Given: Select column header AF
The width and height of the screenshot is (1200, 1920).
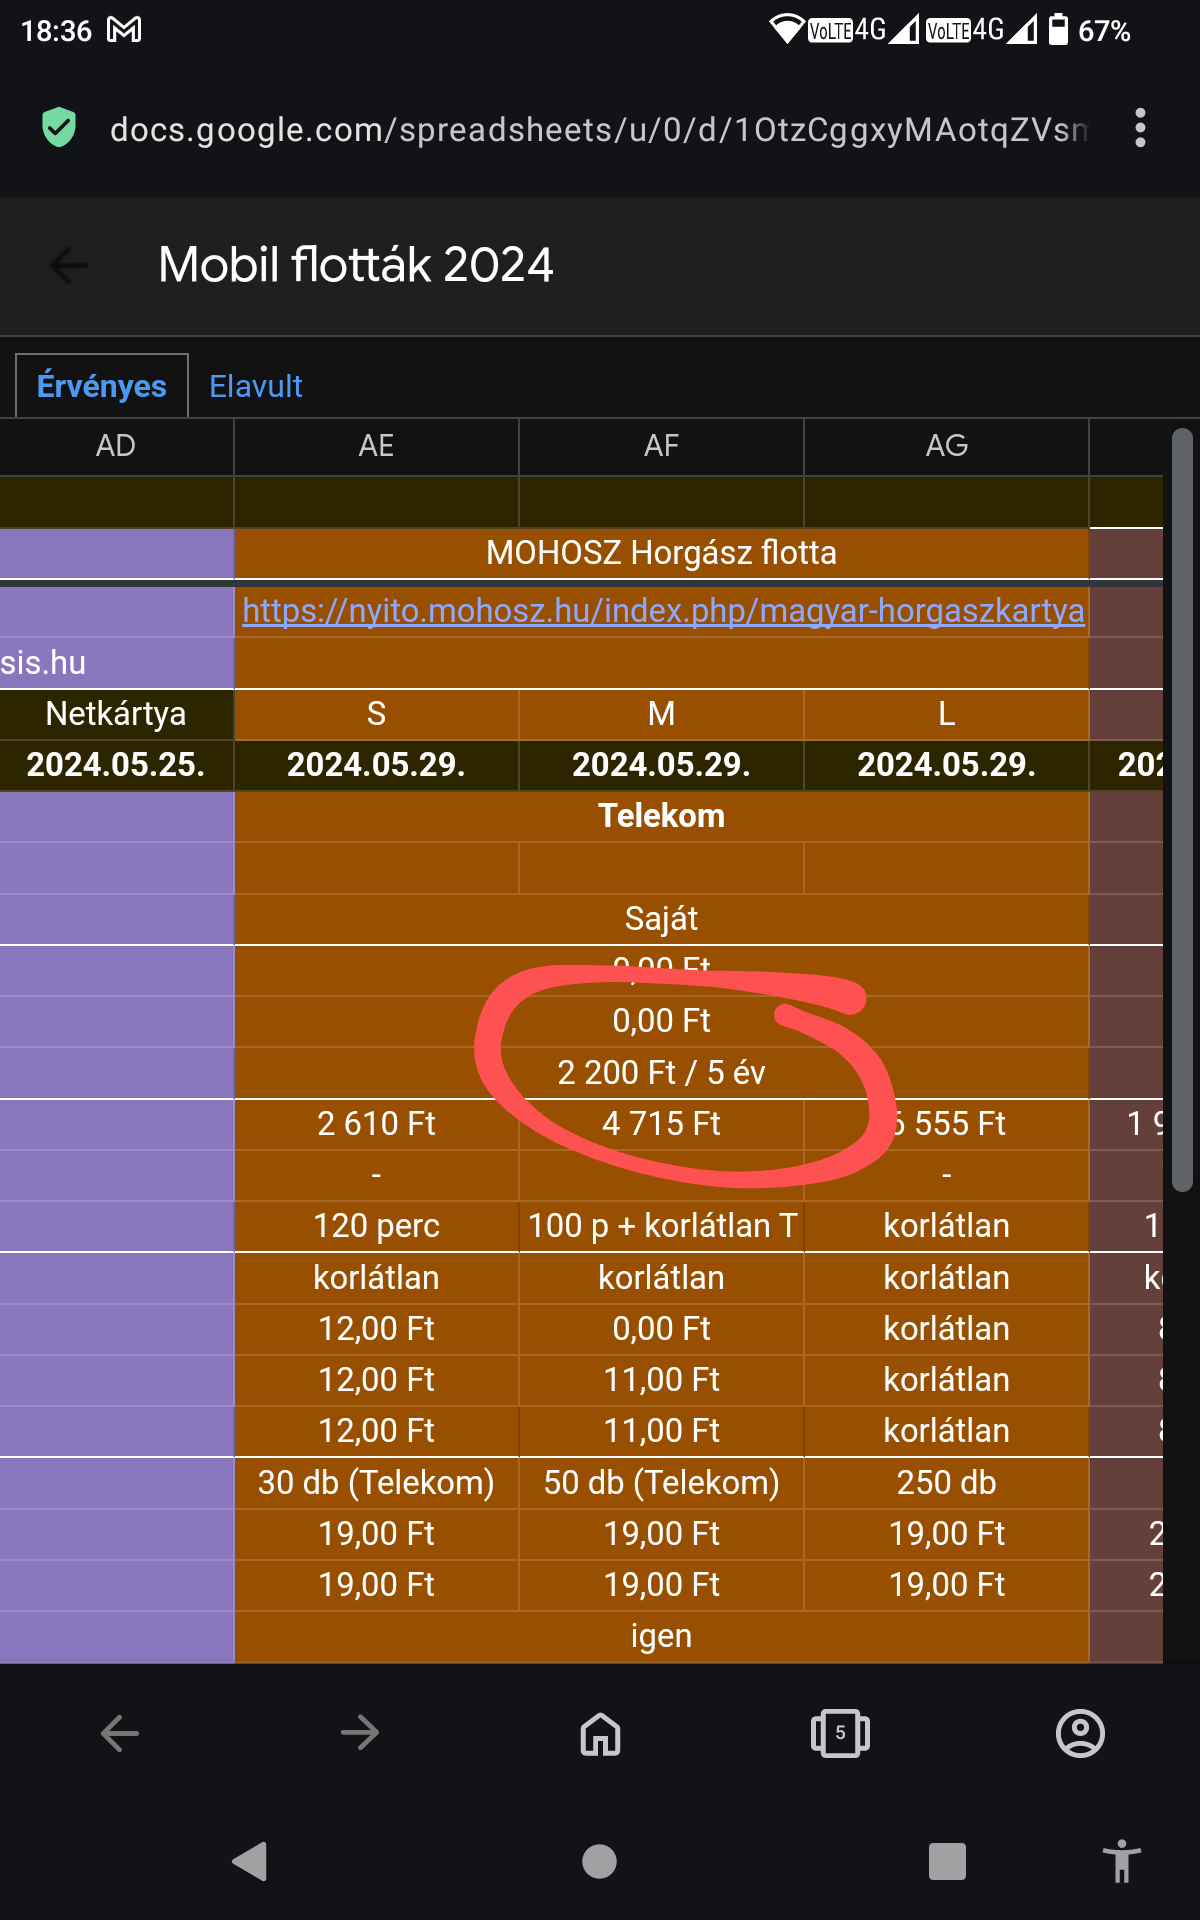Looking at the screenshot, I should [661, 446].
